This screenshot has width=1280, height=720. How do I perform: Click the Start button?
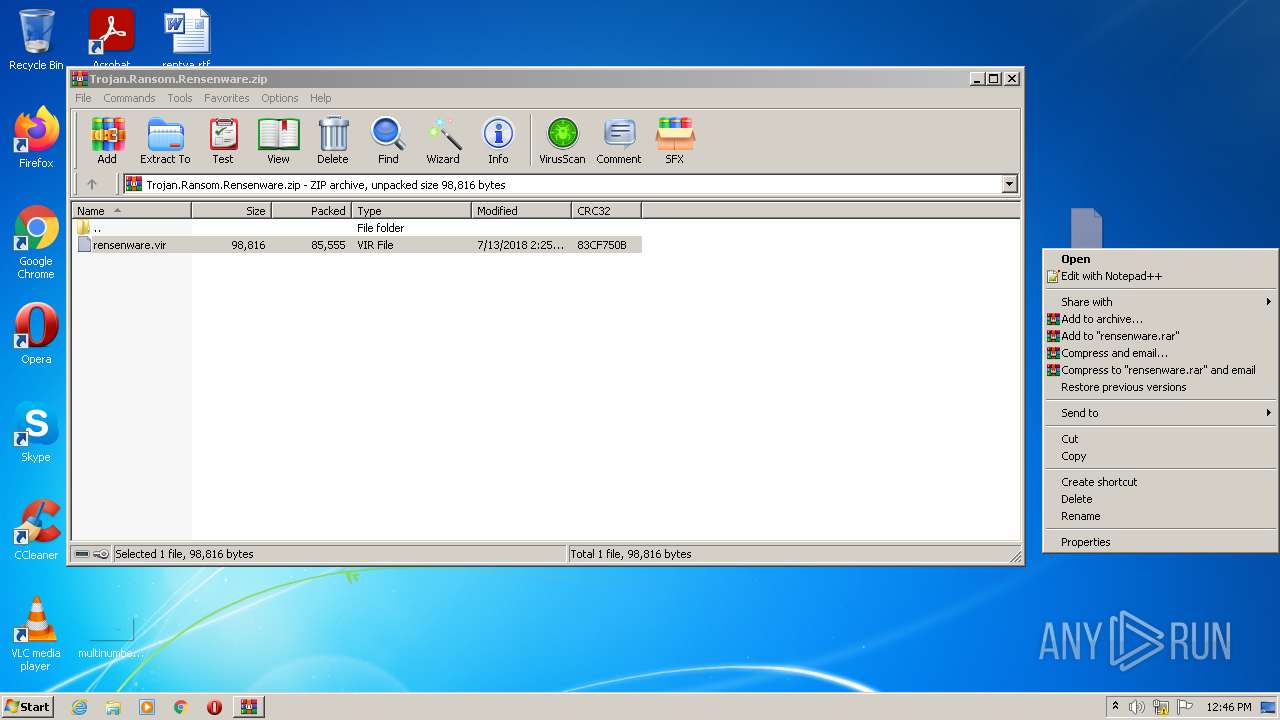pyautogui.click(x=27, y=707)
